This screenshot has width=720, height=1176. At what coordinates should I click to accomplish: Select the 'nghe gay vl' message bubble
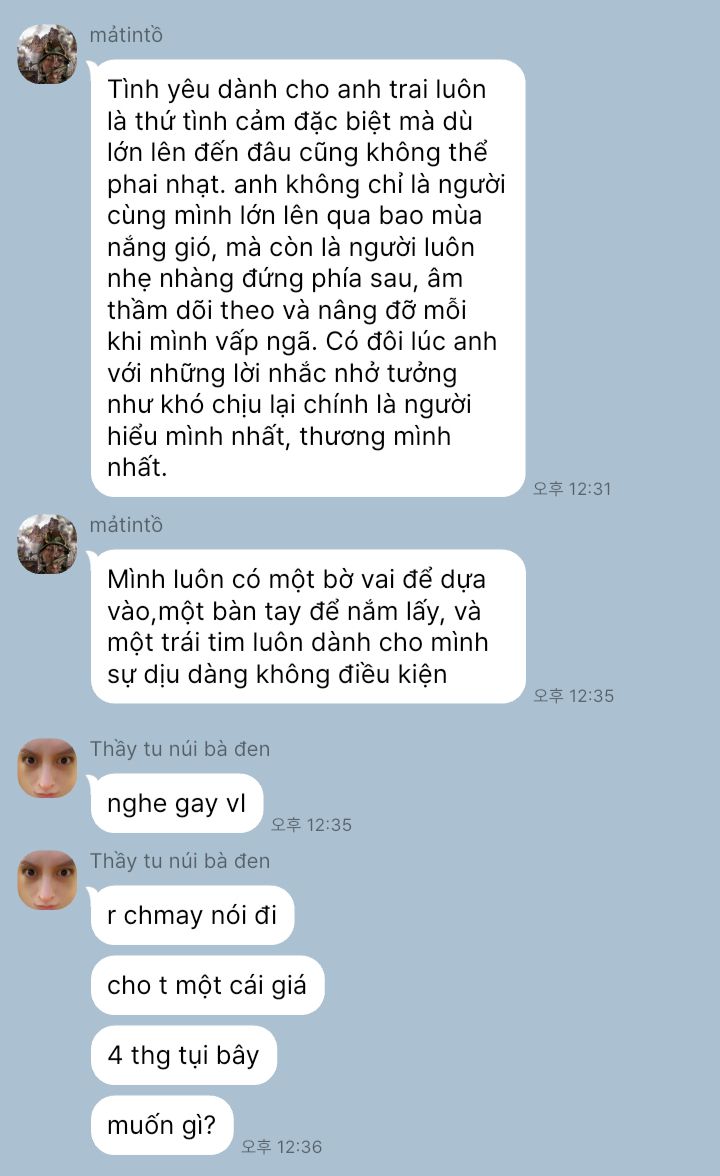pyautogui.click(x=177, y=803)
